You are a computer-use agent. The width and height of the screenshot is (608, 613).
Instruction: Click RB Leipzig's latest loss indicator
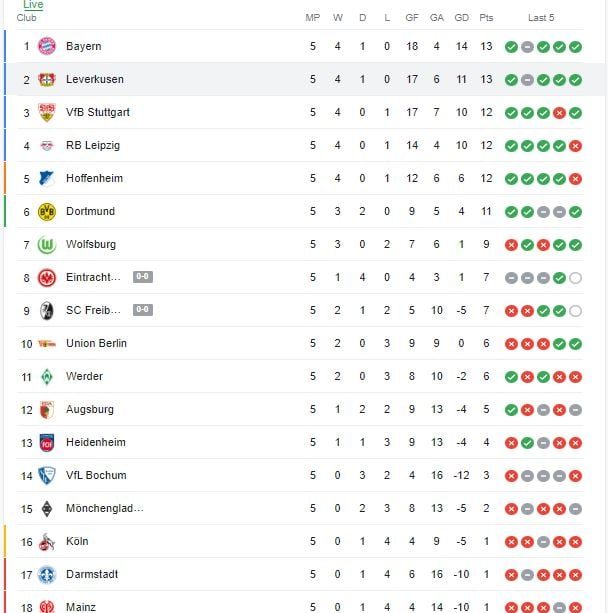coord(575,145)
